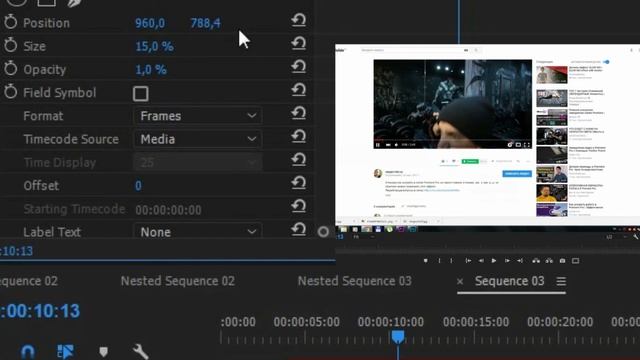Open the Timecode Source dropdown showing Media
Image resolution: width=640 pixels, height=360 pixels.
click(198, 139)
